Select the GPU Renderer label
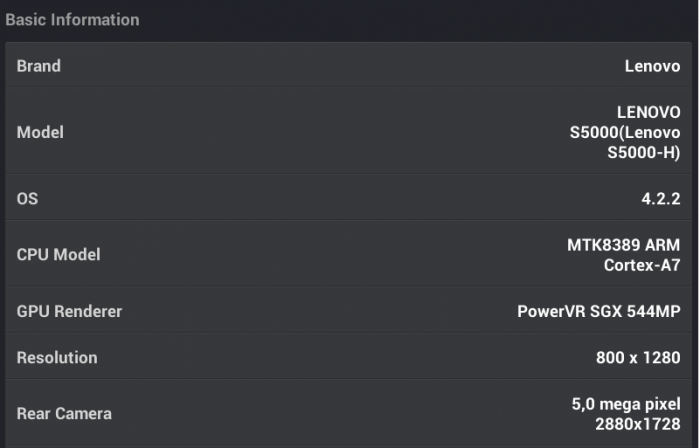Image resolution: width=700 pixels, height=448 pixels. (x=69, y=311)
